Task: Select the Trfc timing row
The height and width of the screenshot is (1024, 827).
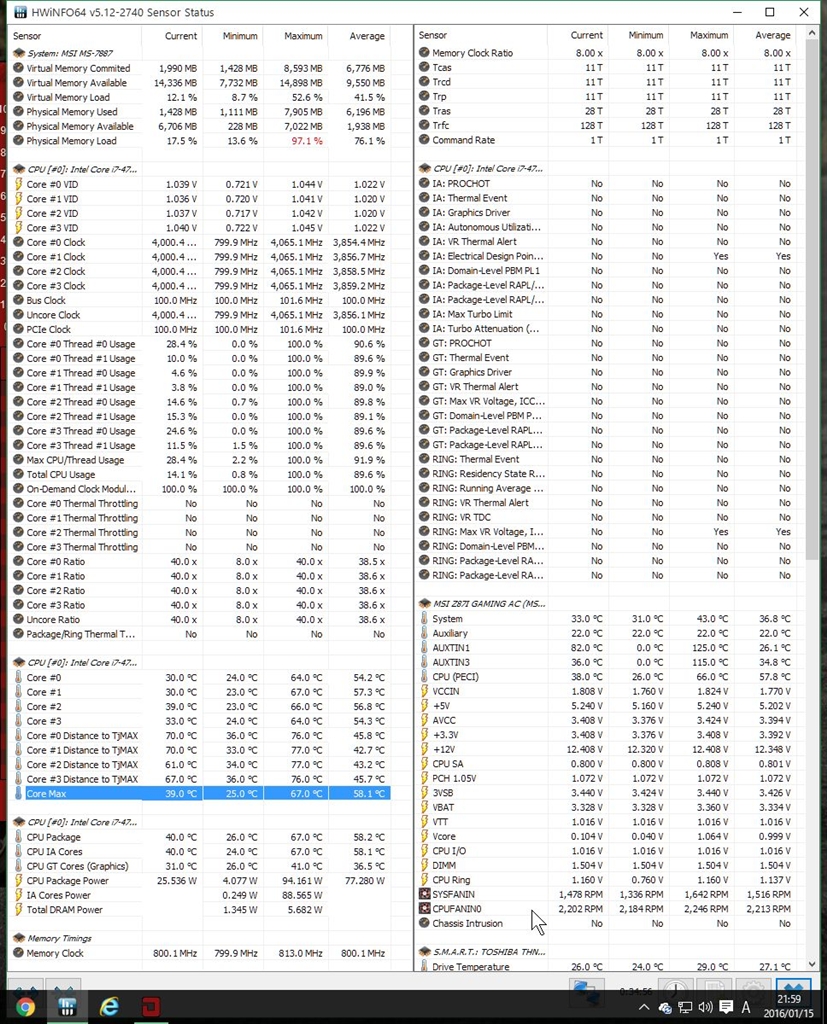Action: [608, 125]
